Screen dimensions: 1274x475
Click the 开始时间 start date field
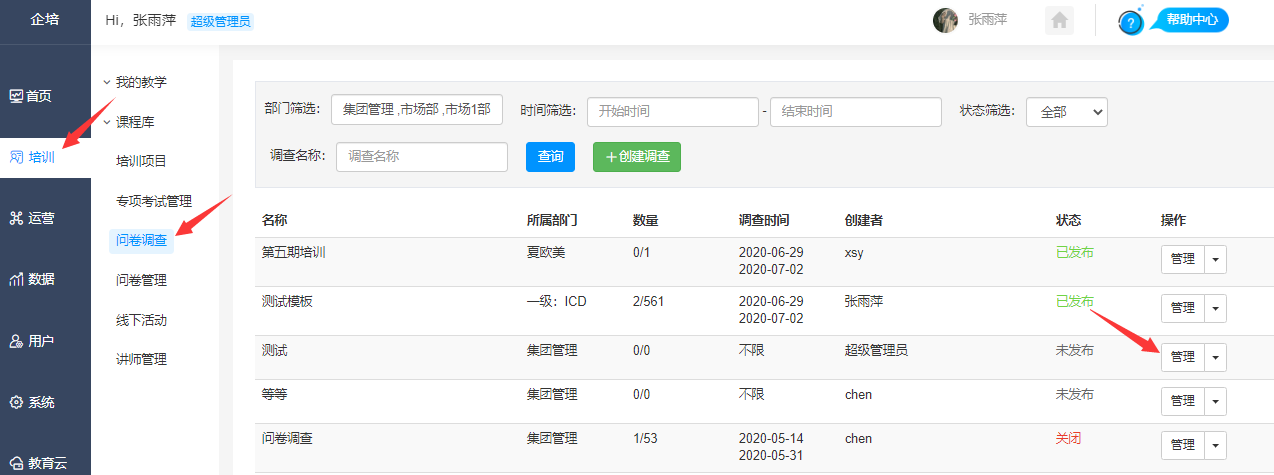coord(673,112)
